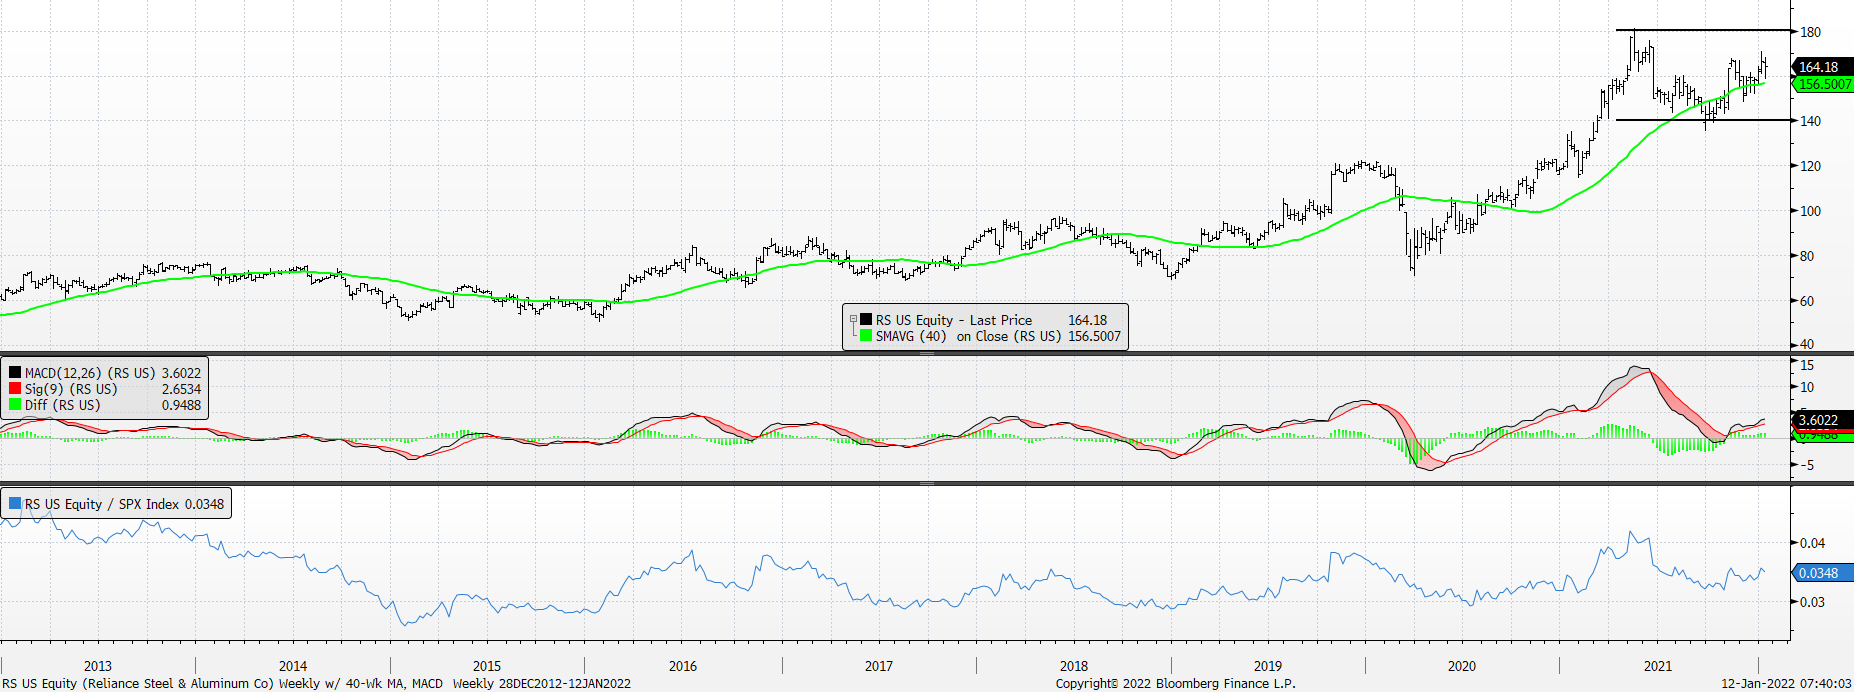The height and width of the screenshot is (692, 1854).
Task: Click the 10 label on the MACD axis
Action: (x=1807, y=387)
